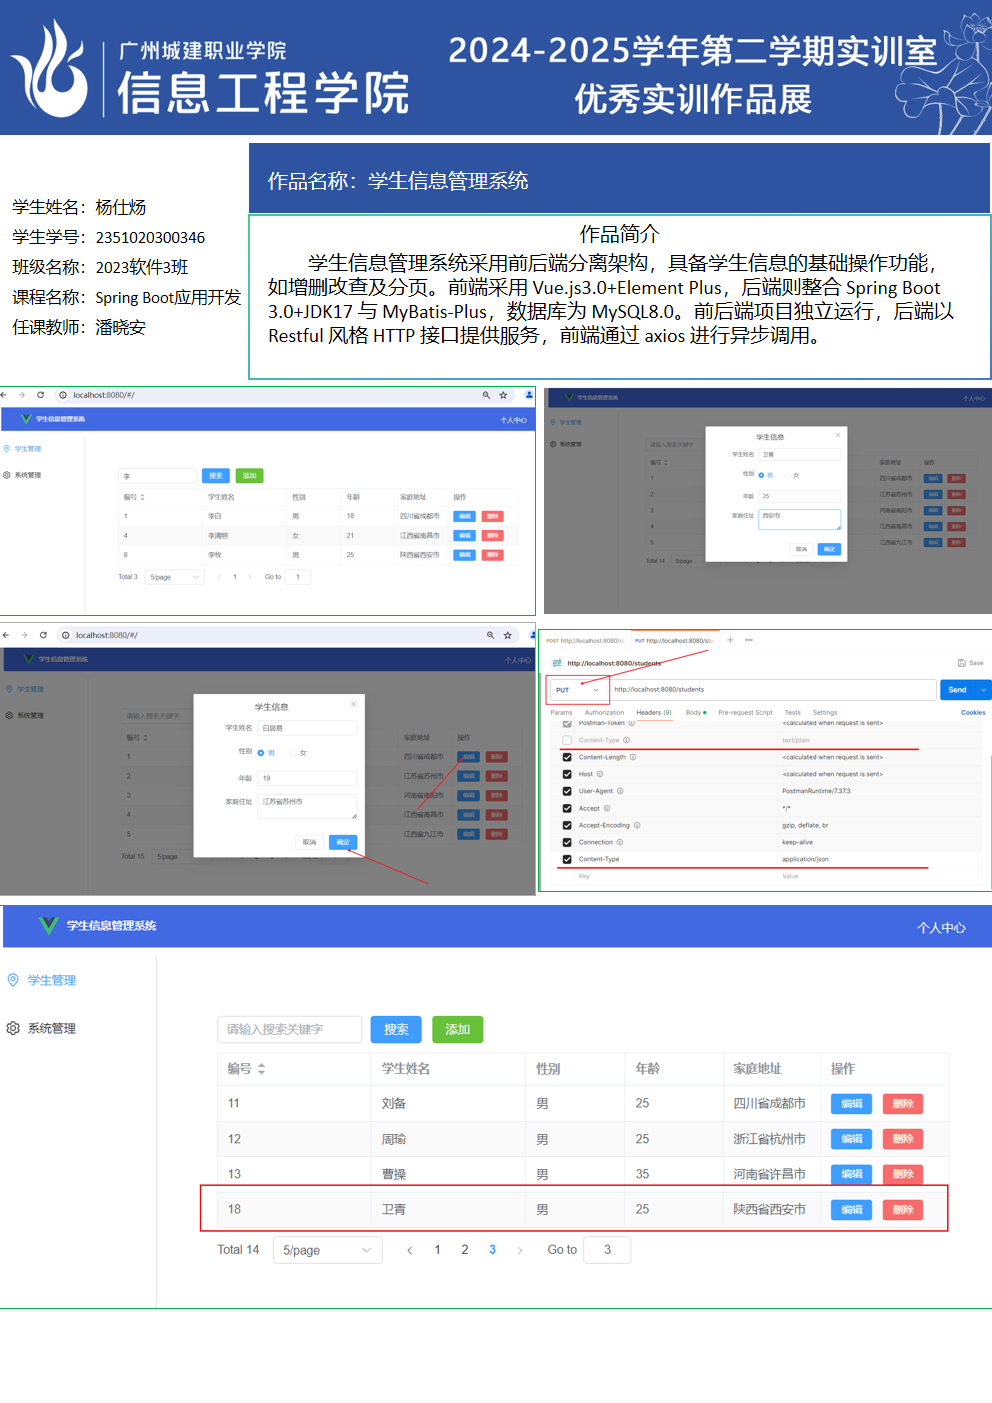The height and width of the screenshot is (1403, 992).
Task: Switch to the Body tab in Postman
Action: click(x=695, y=713)
